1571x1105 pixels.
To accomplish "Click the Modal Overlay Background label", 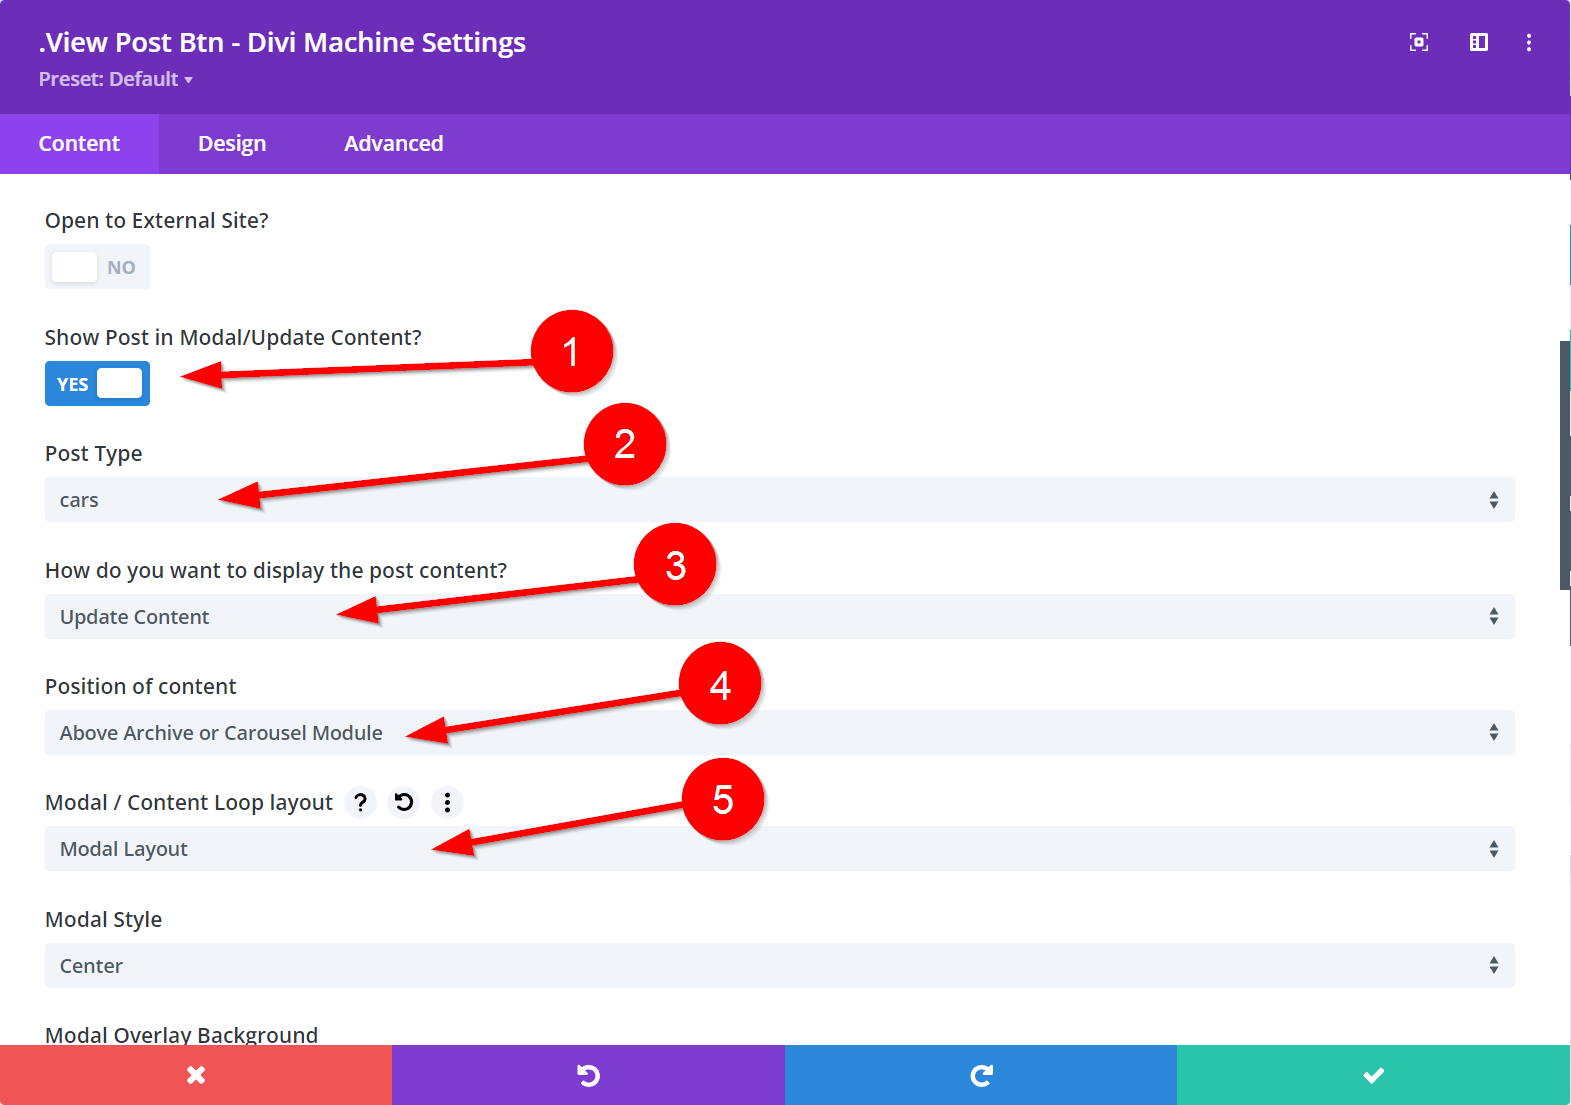I will (x=181, y=1034).
